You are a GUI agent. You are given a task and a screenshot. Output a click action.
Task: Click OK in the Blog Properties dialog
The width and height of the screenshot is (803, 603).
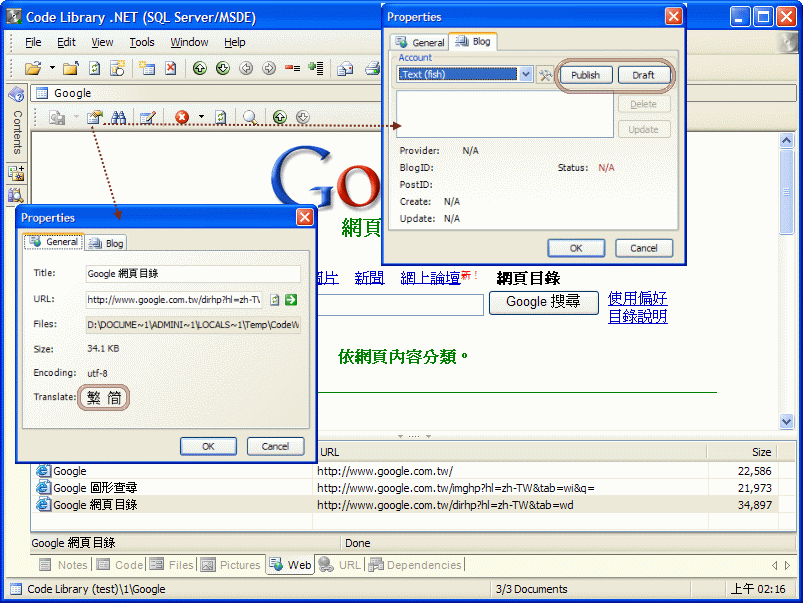pyautogui.click(x=576, y=248)
